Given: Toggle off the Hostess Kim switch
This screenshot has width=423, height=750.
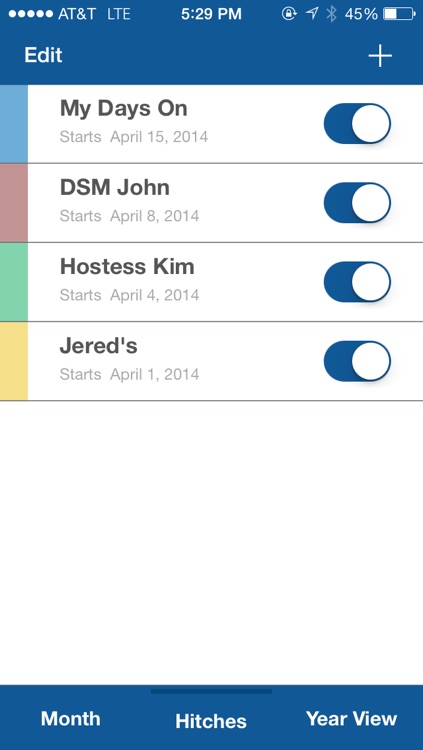Looking at the screenshot, I should [x=357, y=282].
